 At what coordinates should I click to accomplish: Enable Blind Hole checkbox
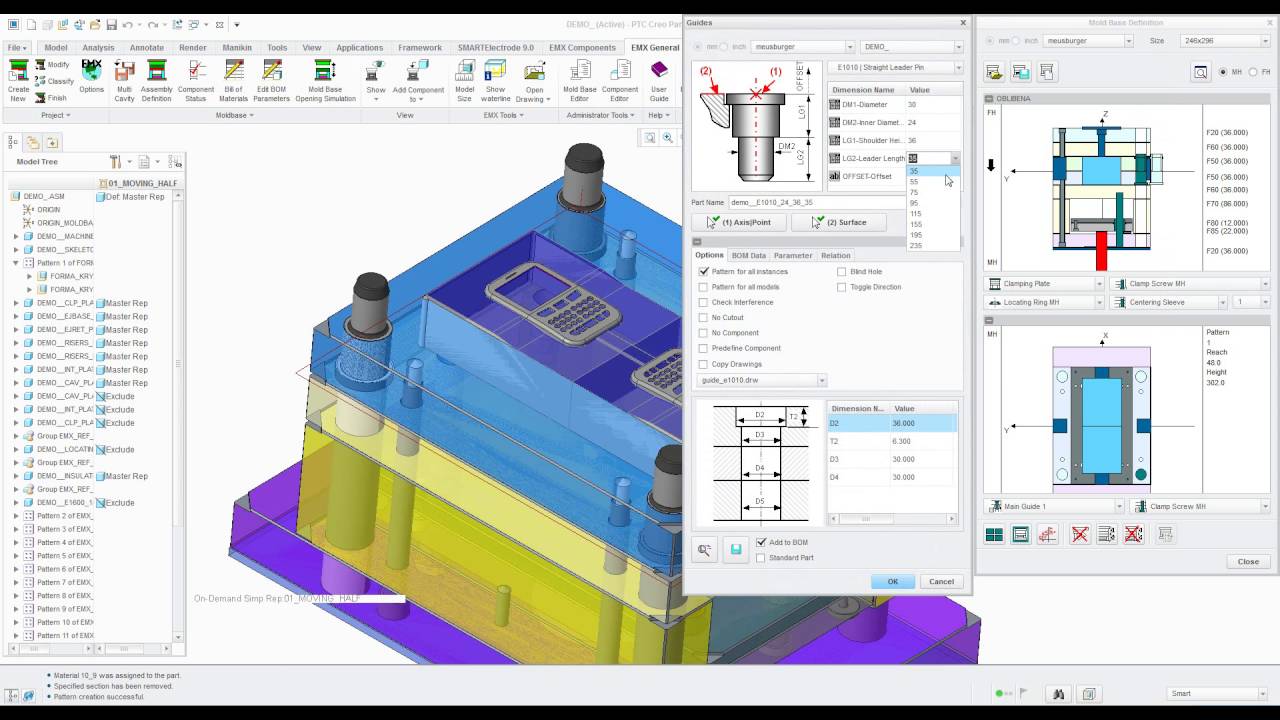pos(842,271)
